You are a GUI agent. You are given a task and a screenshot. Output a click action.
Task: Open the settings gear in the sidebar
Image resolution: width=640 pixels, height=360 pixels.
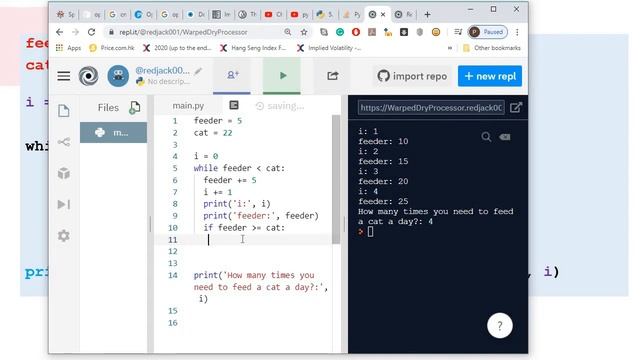(x=64, y=236)
